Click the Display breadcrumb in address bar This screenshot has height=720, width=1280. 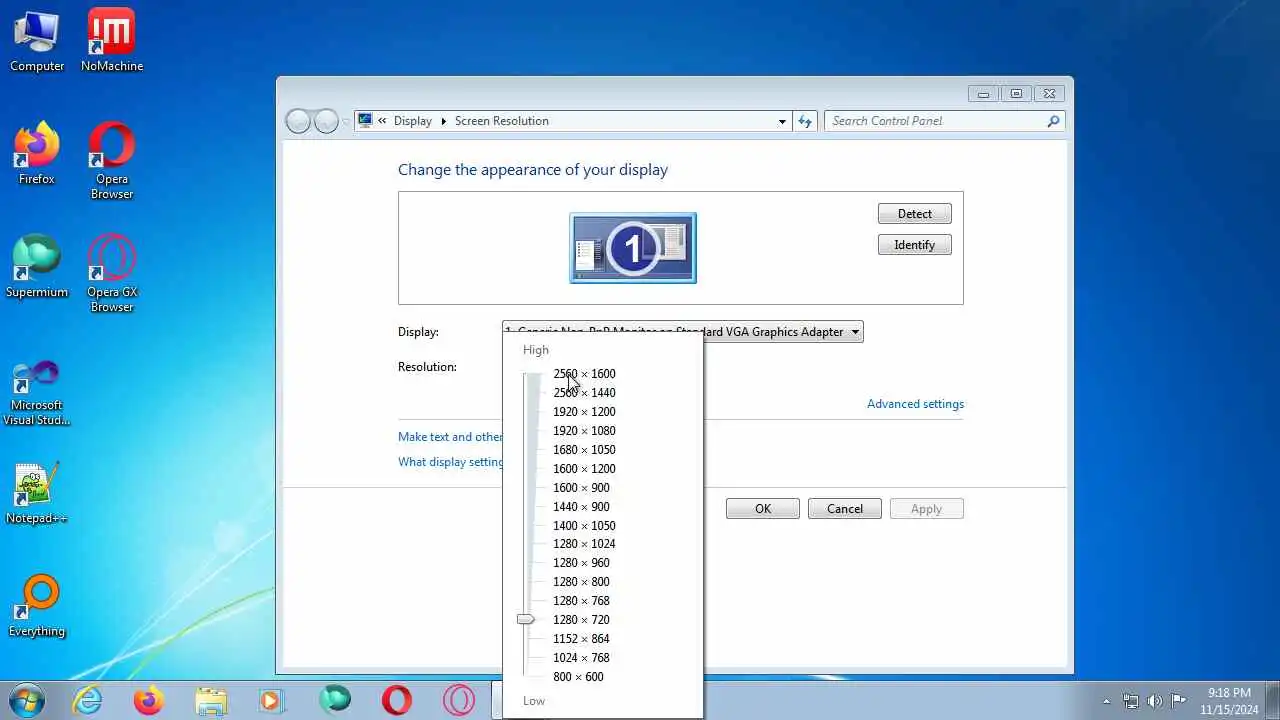tap(413, 121)
